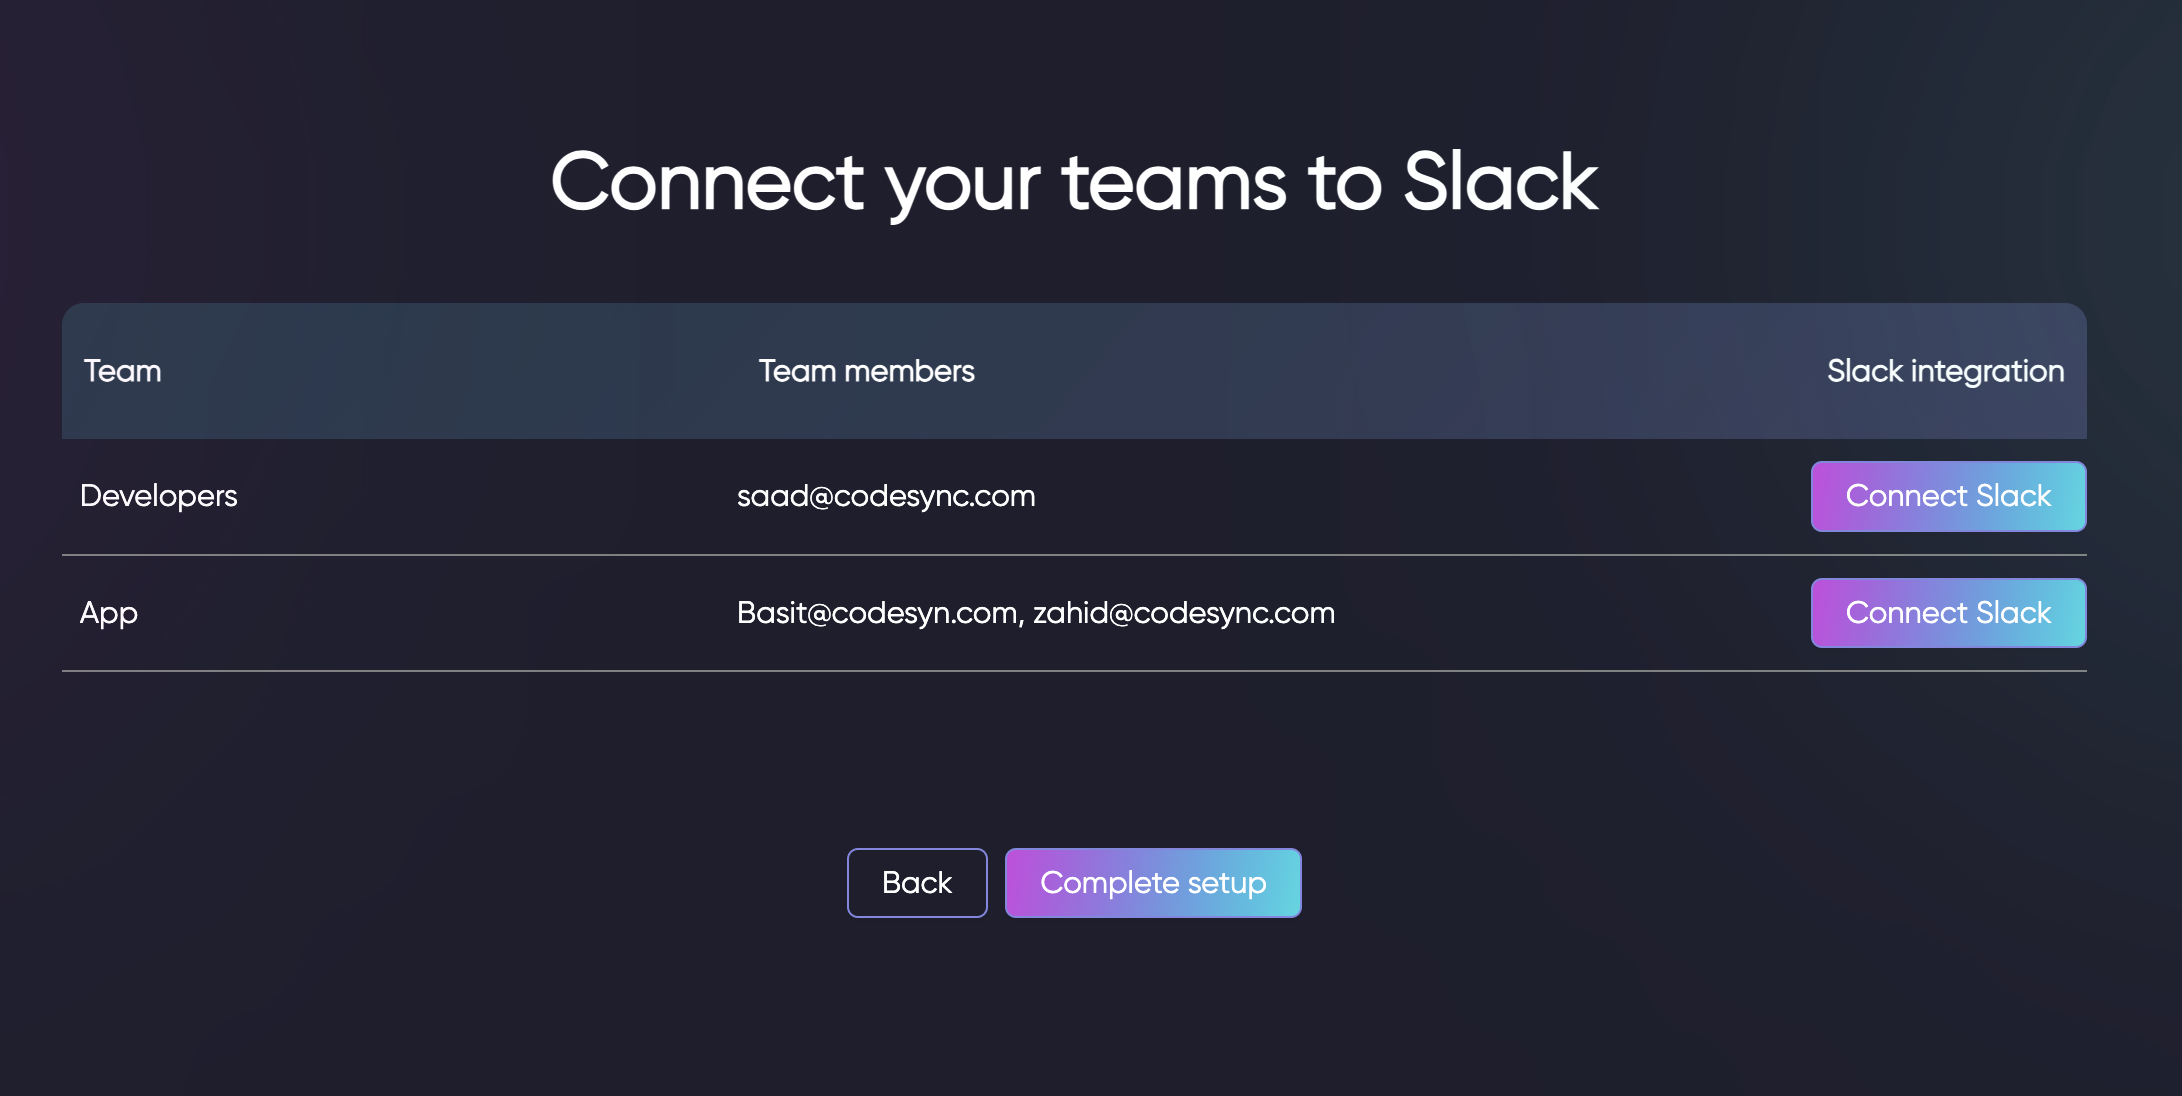2182x1096 pixels.
Task: Click the zahid@codesync.com email address
Action: [x=1184, y=613]
